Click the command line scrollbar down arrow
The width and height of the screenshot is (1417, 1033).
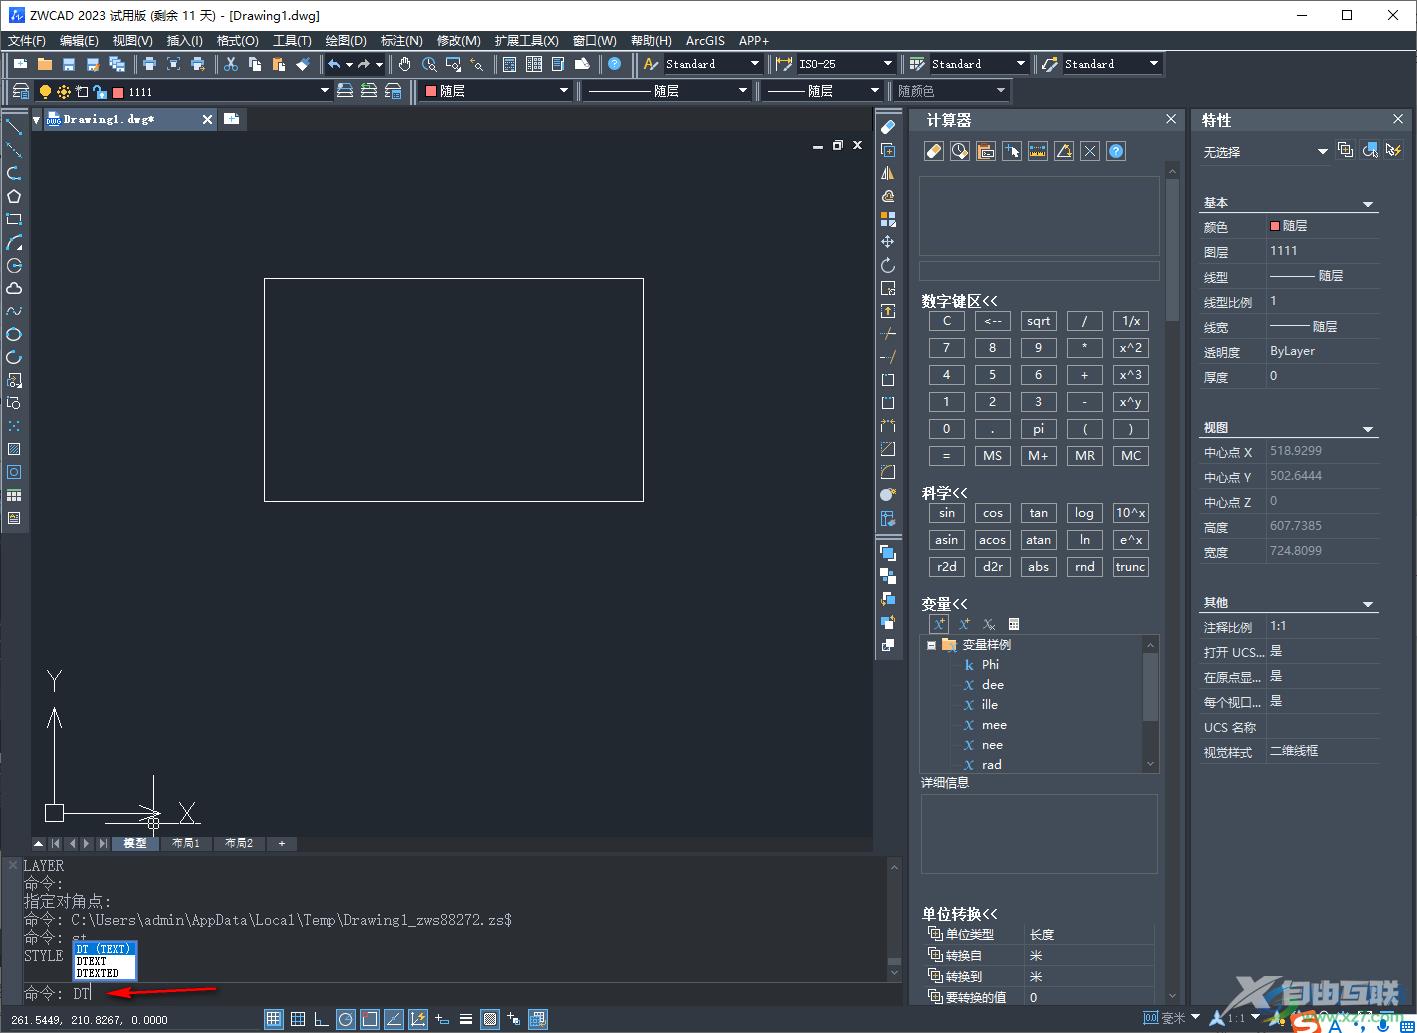tap(894, 971)
